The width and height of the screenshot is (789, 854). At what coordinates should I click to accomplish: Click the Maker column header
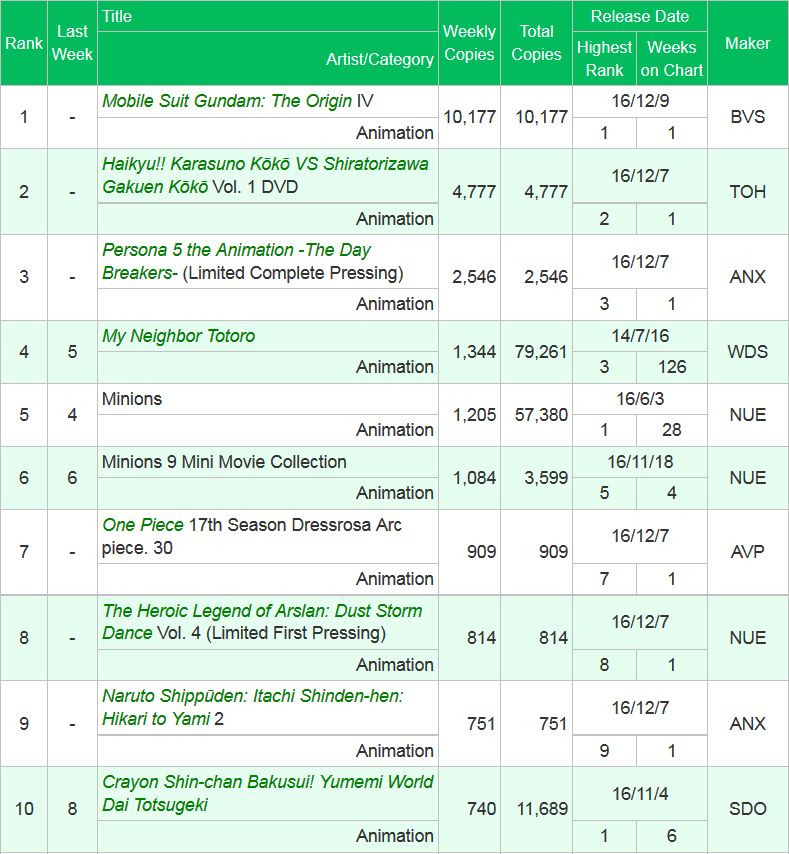click(747, 43)
